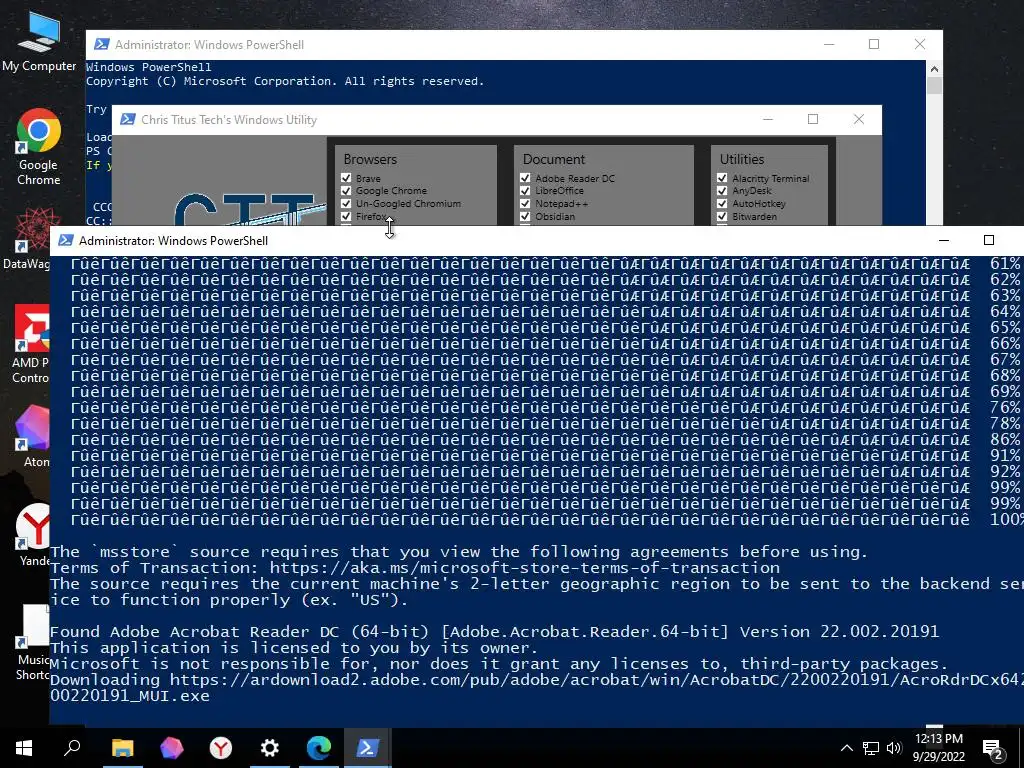Close the back PowerShell window
Viewport: 1024px width, 768px height.
pos(920,44)
